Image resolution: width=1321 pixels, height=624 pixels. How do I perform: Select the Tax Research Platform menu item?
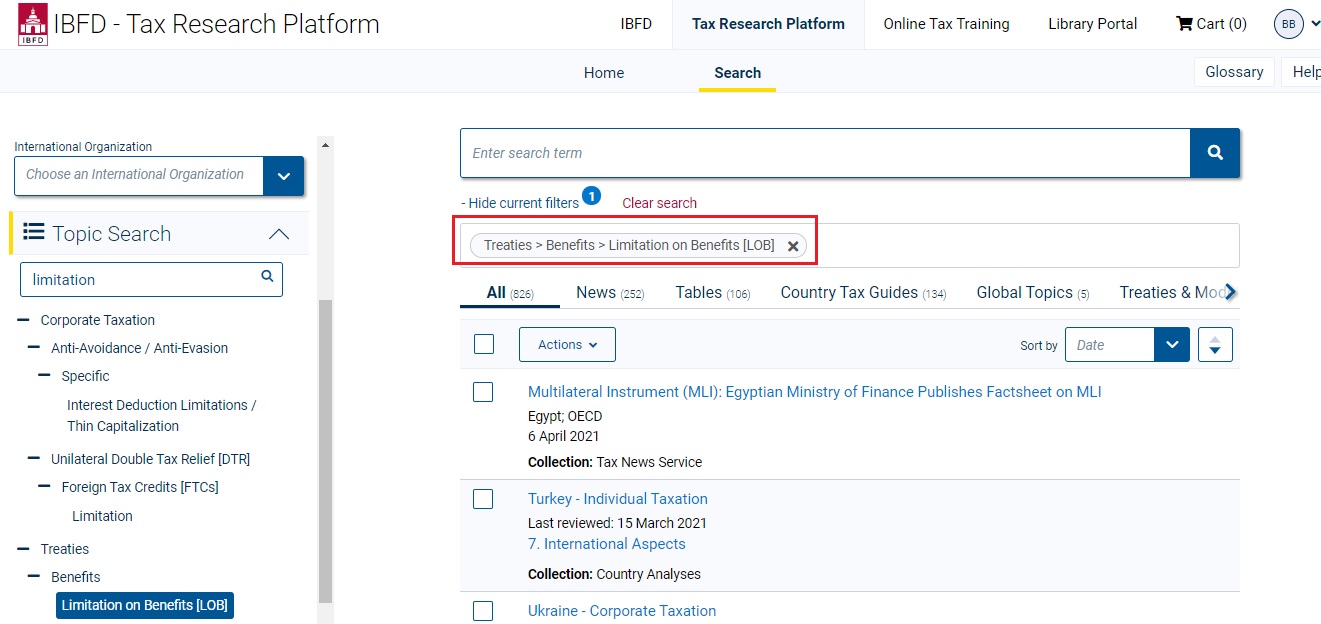pos(768,24)
